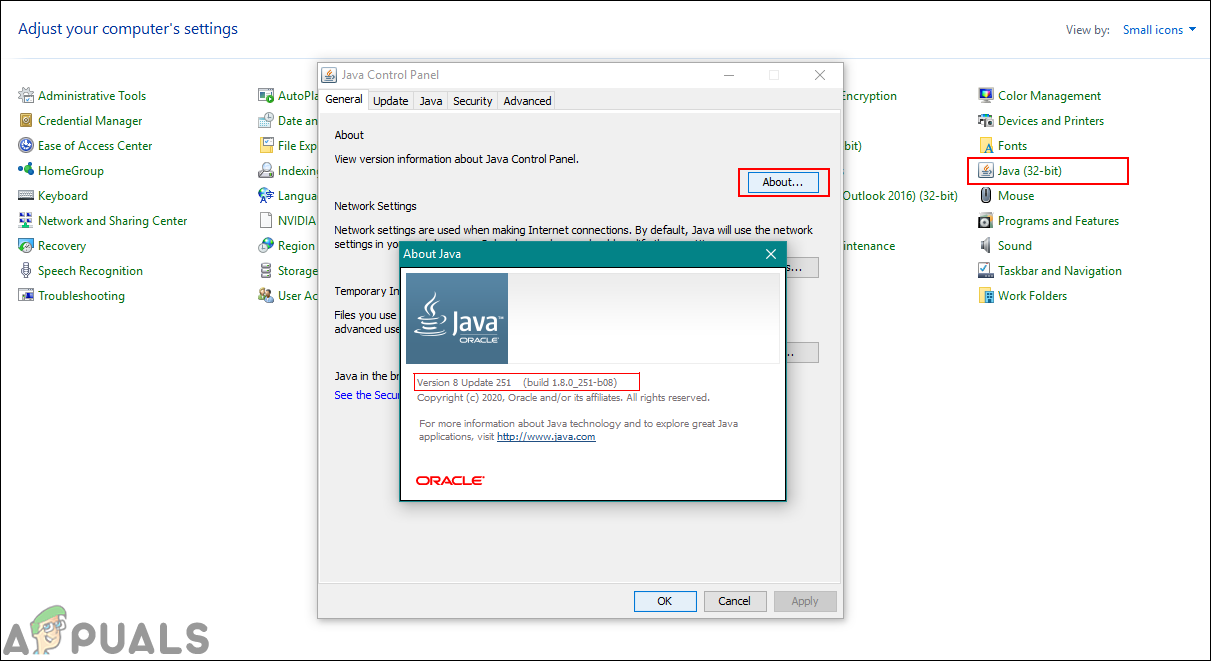1211x661 pixels.
Task: Click the See the Security tab link
Action: tap(367, 395)
